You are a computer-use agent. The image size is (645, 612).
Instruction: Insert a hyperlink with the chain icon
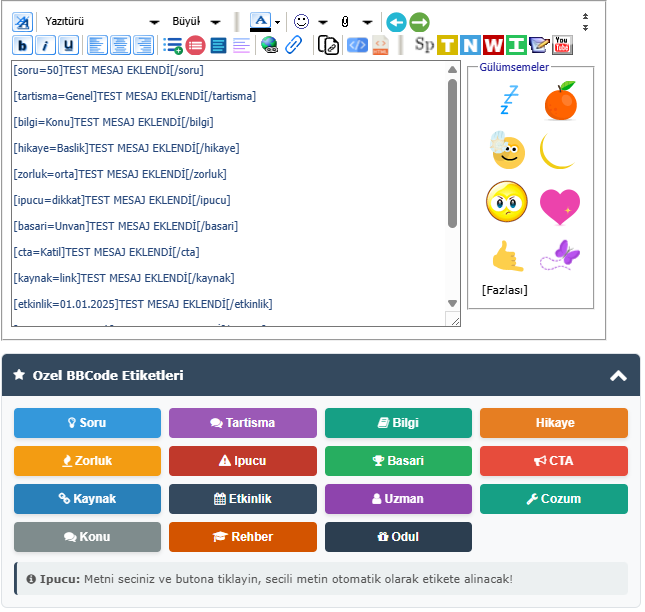(x=293, y=45)
